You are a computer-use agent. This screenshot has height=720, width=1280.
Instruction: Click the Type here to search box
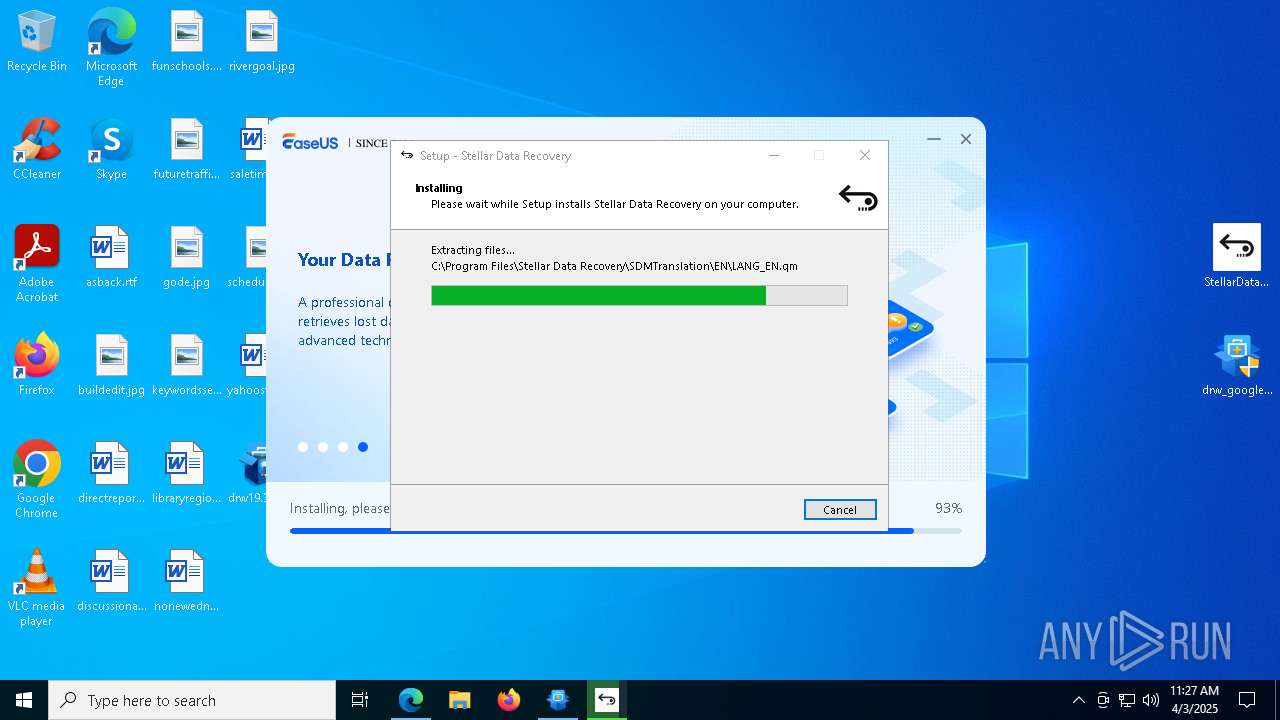click(192, 700)
